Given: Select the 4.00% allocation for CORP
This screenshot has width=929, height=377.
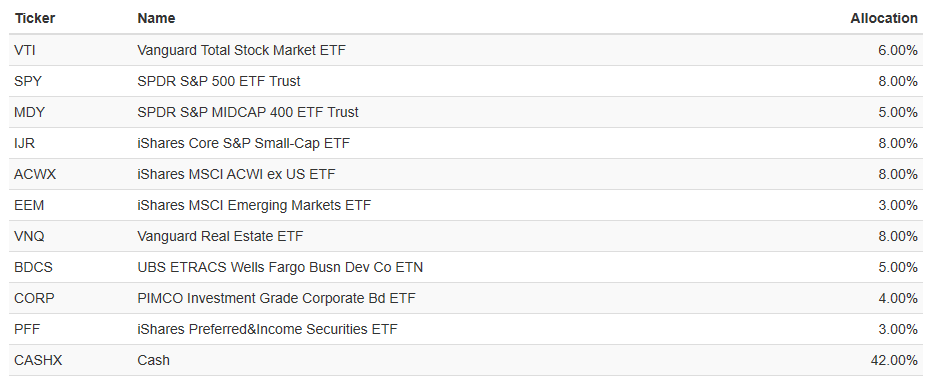Looking at the screenshot, I should [898, 298].
